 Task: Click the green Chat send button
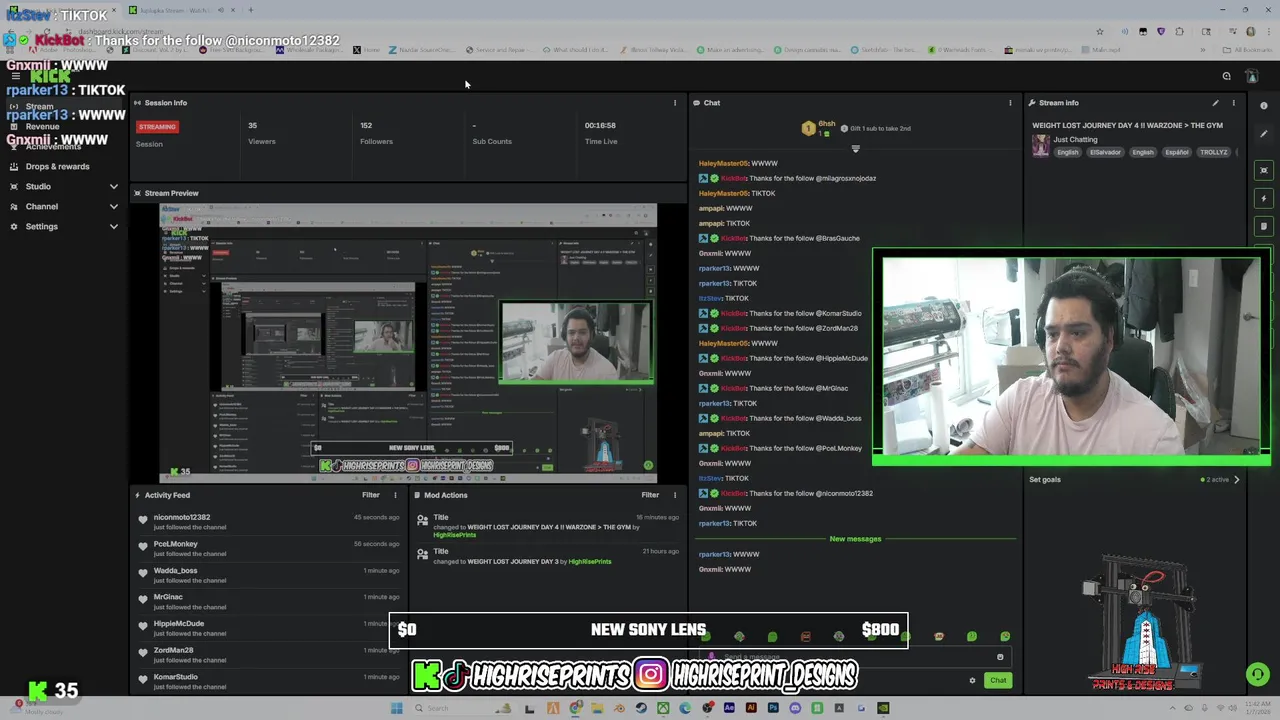click(998, 681)
